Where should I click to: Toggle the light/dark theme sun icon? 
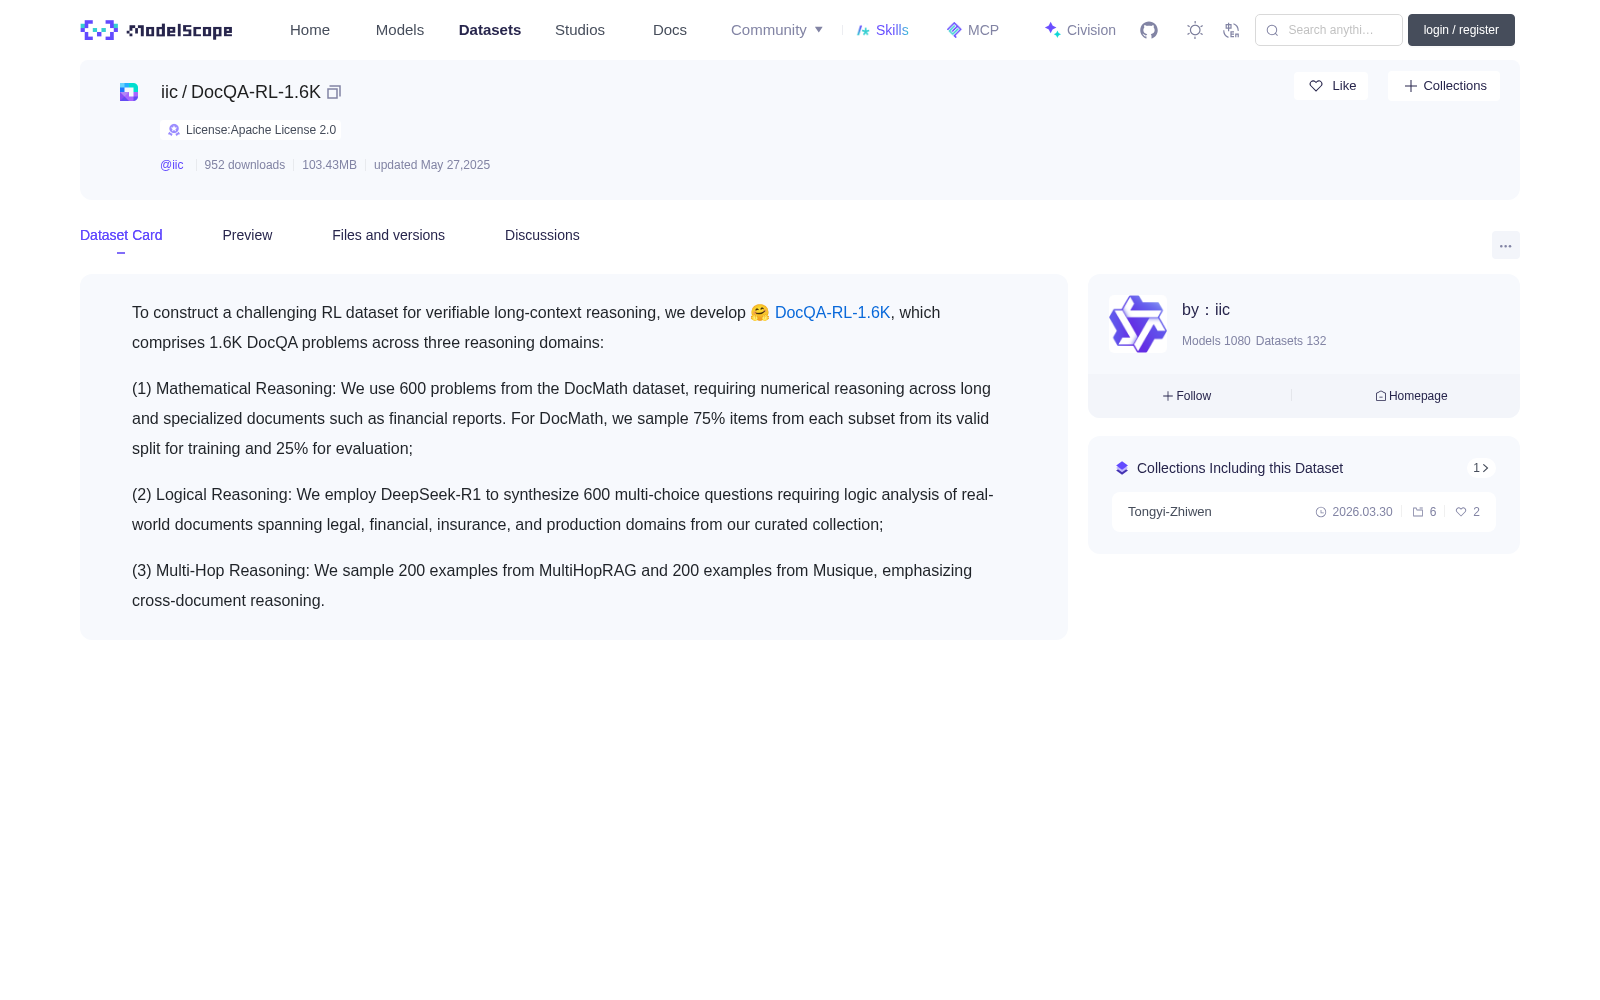(1195, 30)
